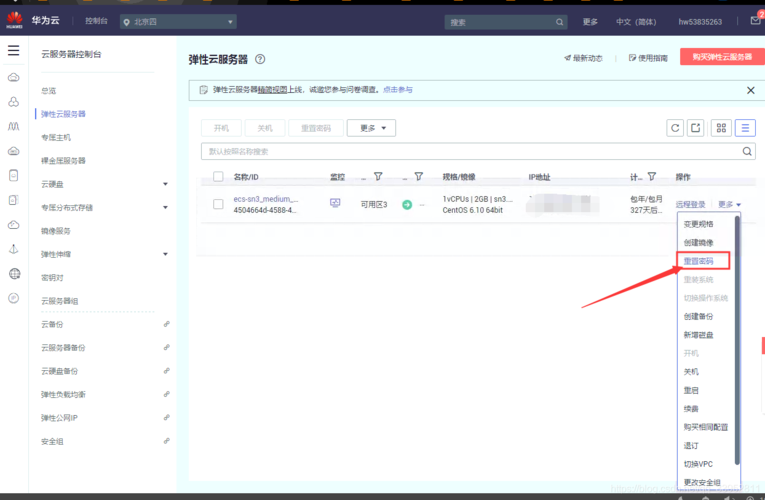The width and height of the screenshot is (765, 500).
Task: Refresh the server list
Action: point(675,128)
